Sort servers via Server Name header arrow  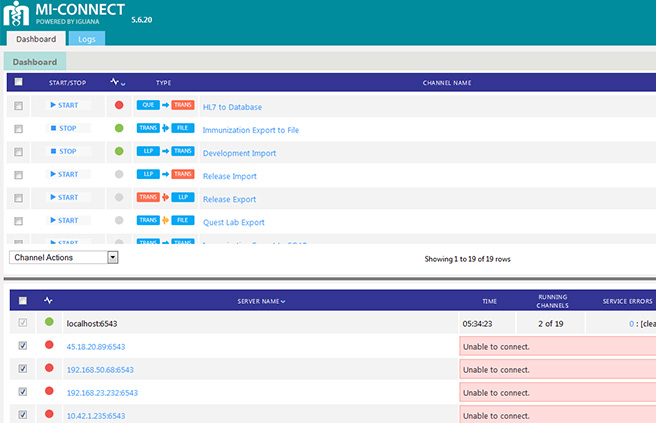[282, 301]
